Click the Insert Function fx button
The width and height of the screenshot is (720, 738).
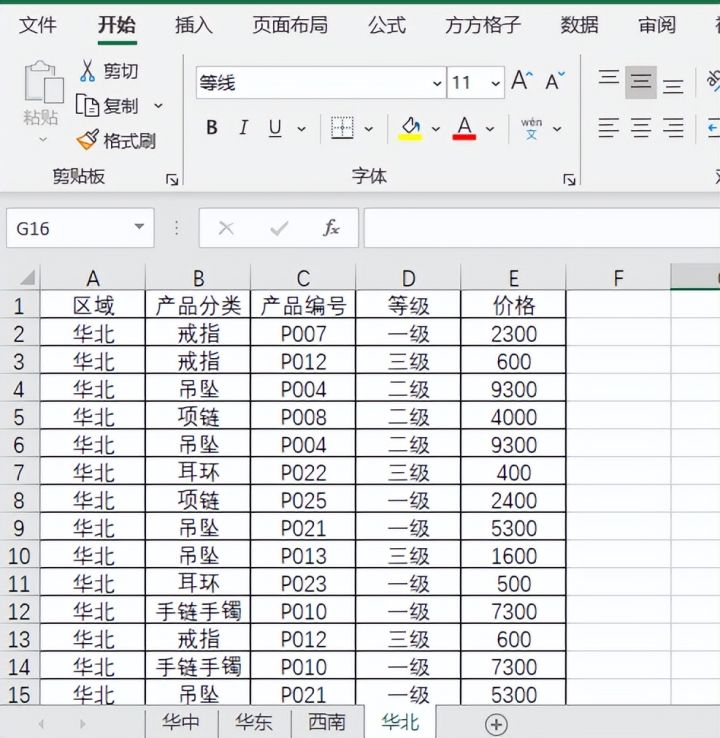coord(331,228)
